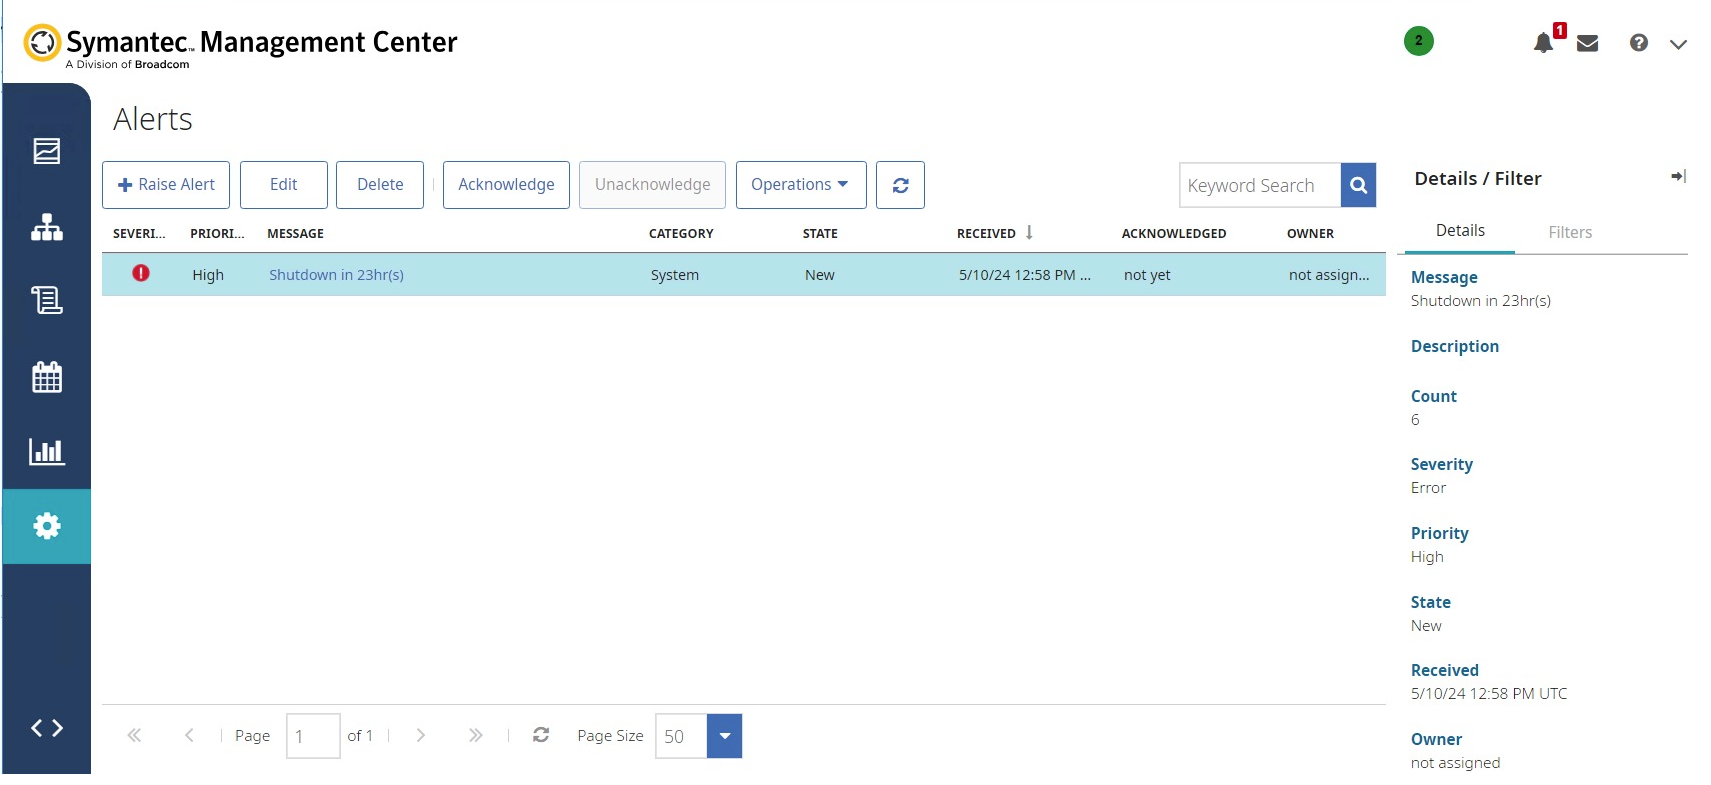
Task: Open the dashboard icon in the sidebar
Action: point(47,151)
